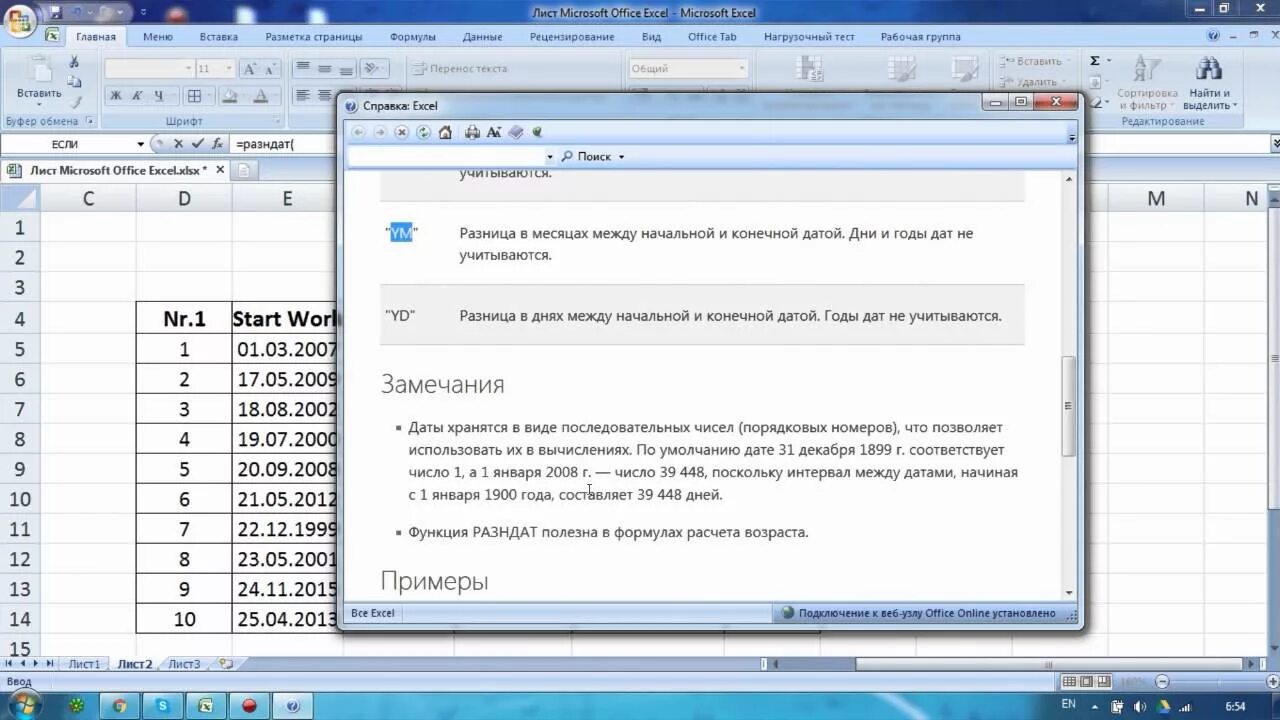Show Help table of contents book icon

[x=516, y=132]
